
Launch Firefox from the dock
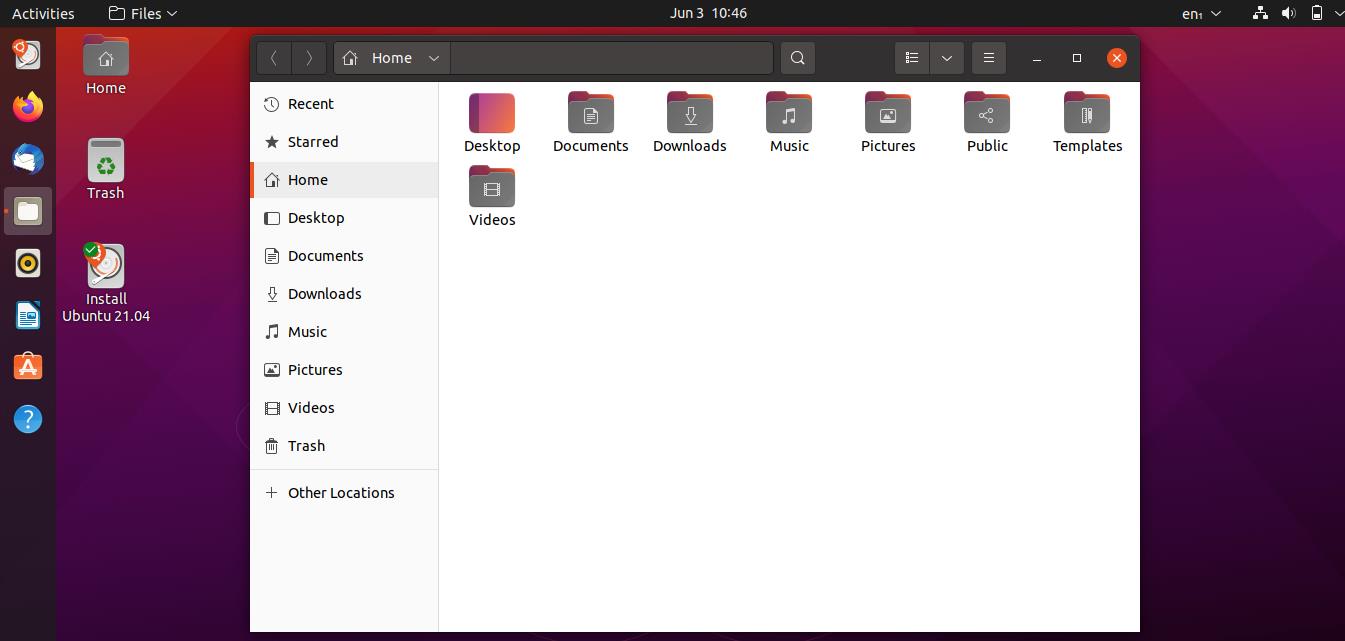coord(28,106)
